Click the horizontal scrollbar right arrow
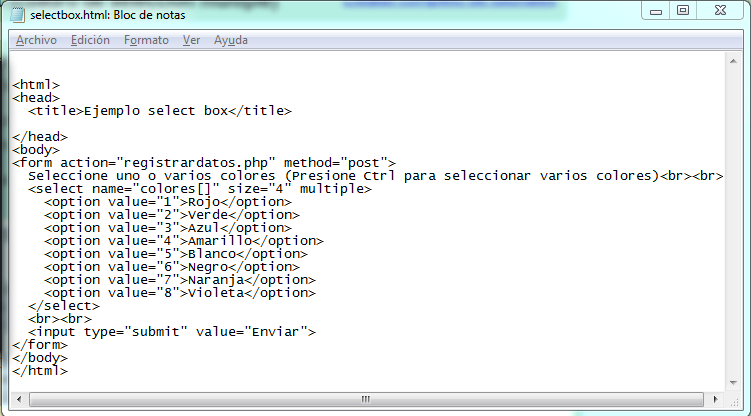Viewport: 751px width, 416px height. tap(716, 399)
